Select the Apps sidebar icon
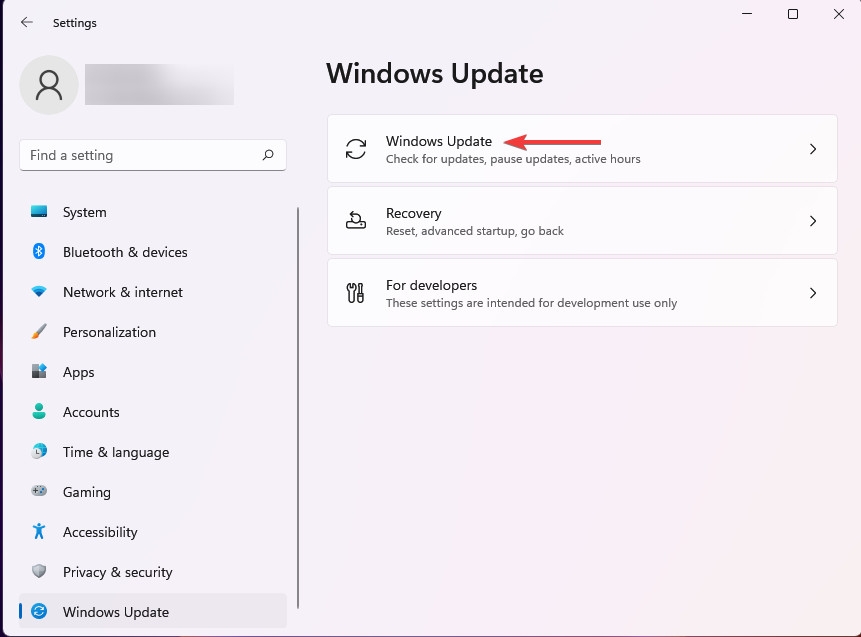861x637 pixels. pyautogui.click(x=40, y=372)
